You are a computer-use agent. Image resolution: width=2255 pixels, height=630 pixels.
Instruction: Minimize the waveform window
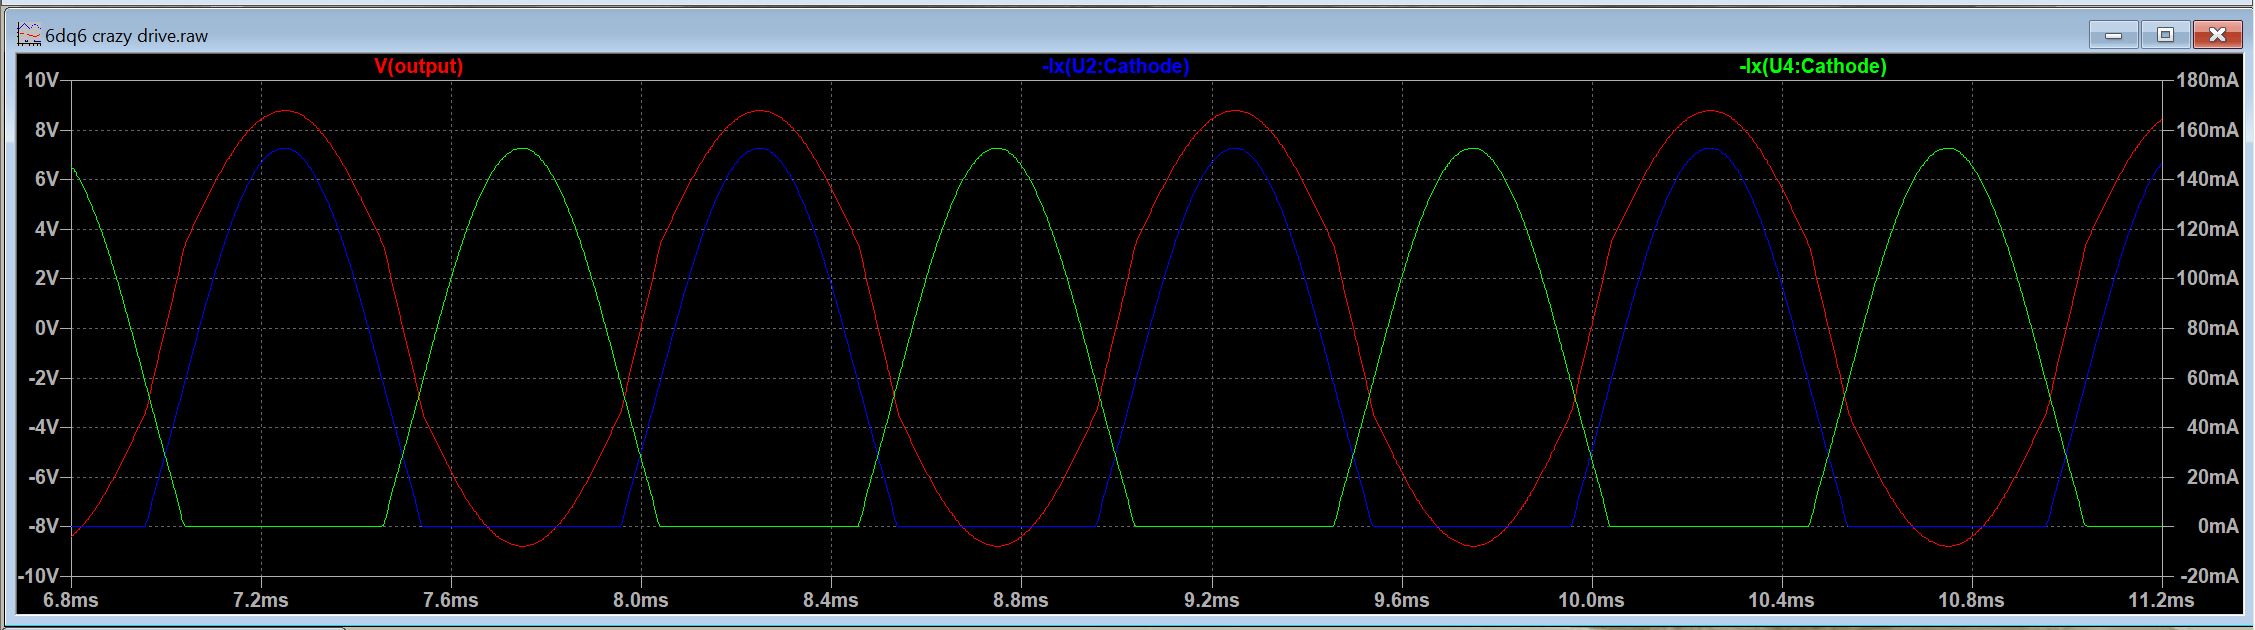click(2113, 35)
